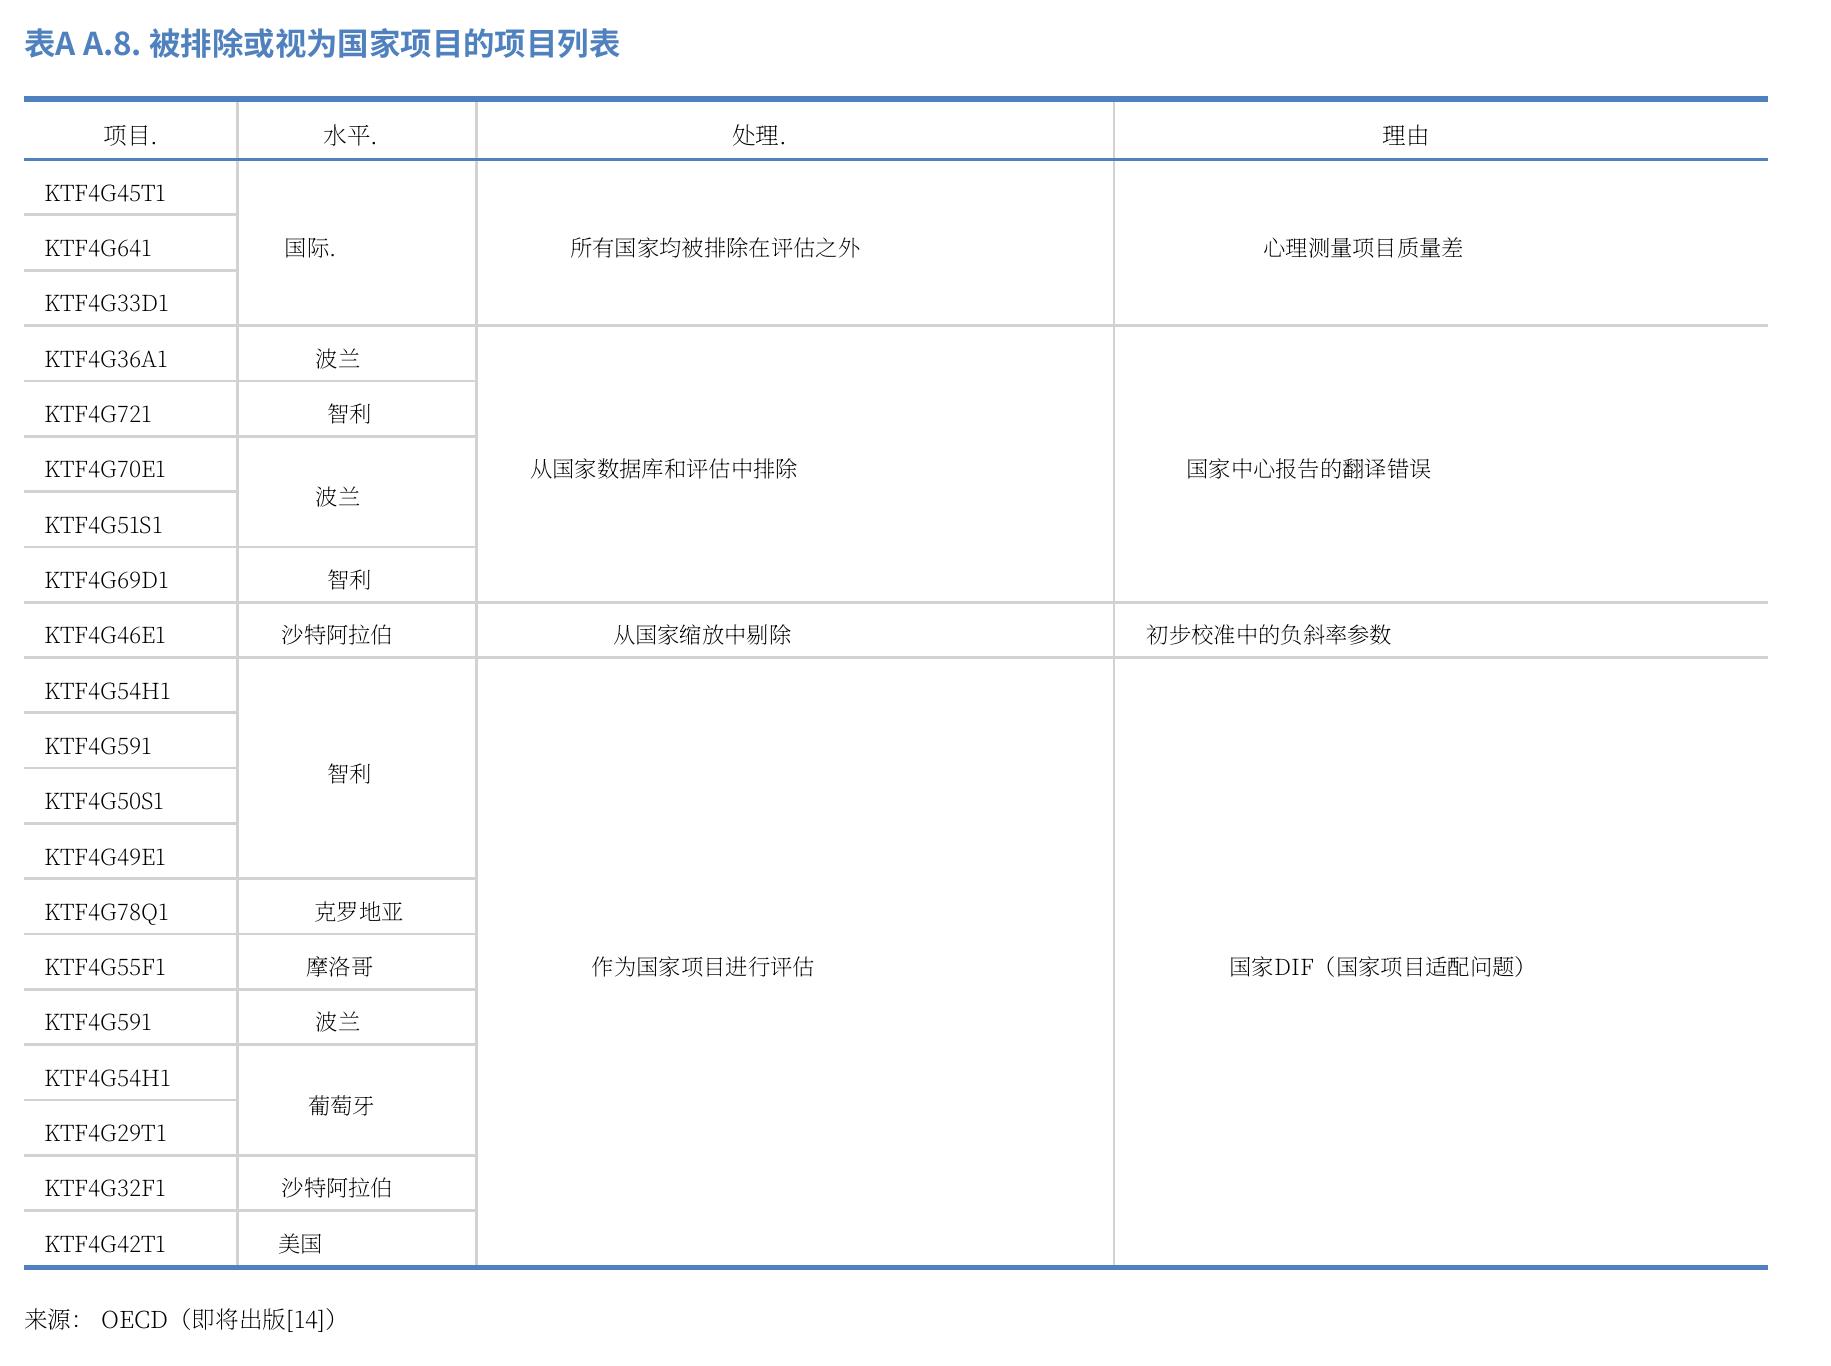Click item code KTF4G55F1
The width and height of the screenshot is (1831, 1366).
[105, 967]
